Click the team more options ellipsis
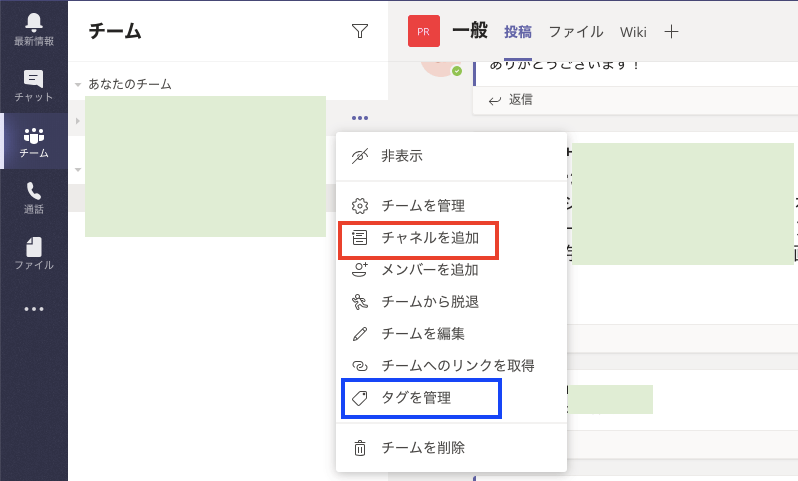Viewport: 798px width, 481px height. (x=360, y=118)
